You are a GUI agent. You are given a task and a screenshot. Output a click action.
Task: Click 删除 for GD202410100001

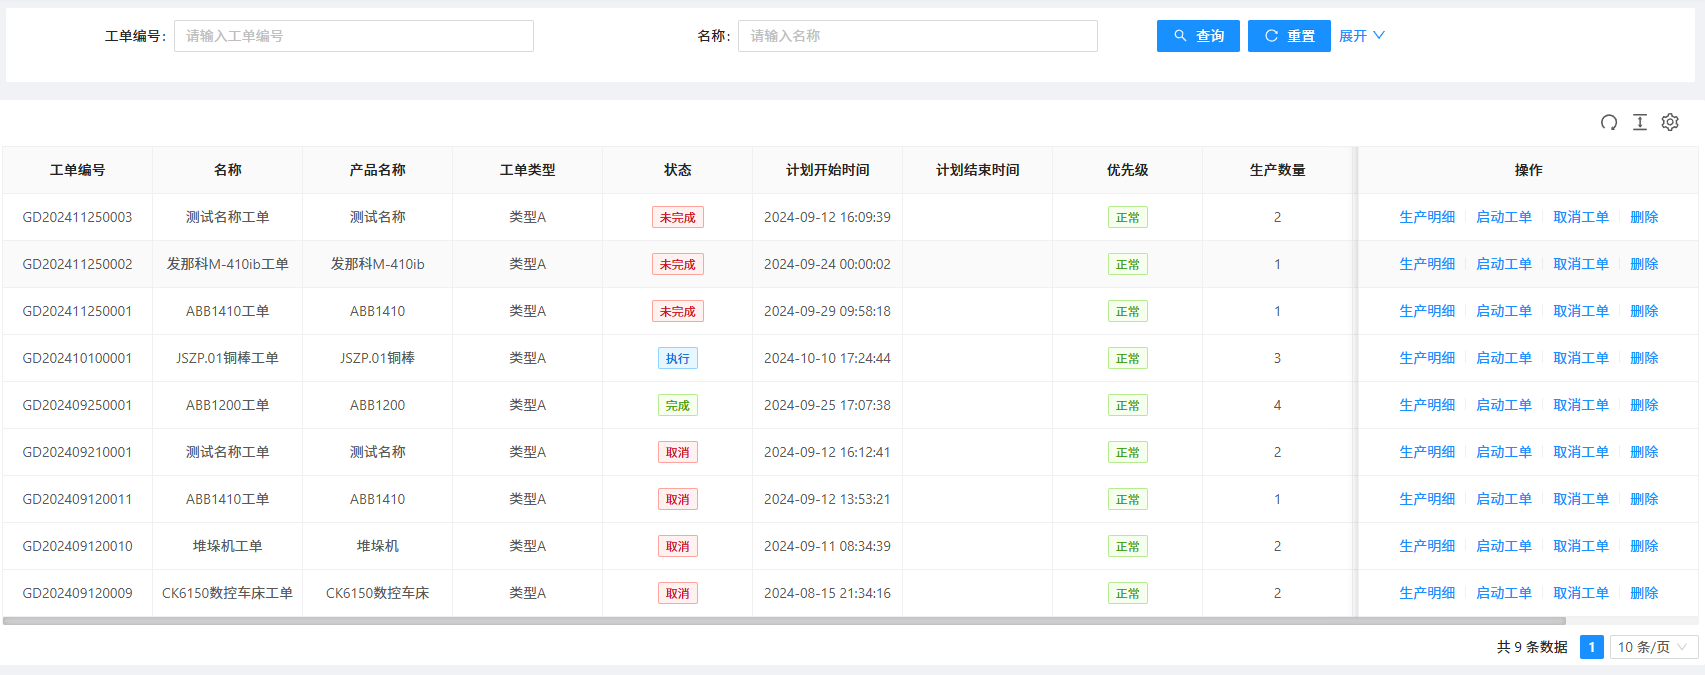[x=1644, y=358]
